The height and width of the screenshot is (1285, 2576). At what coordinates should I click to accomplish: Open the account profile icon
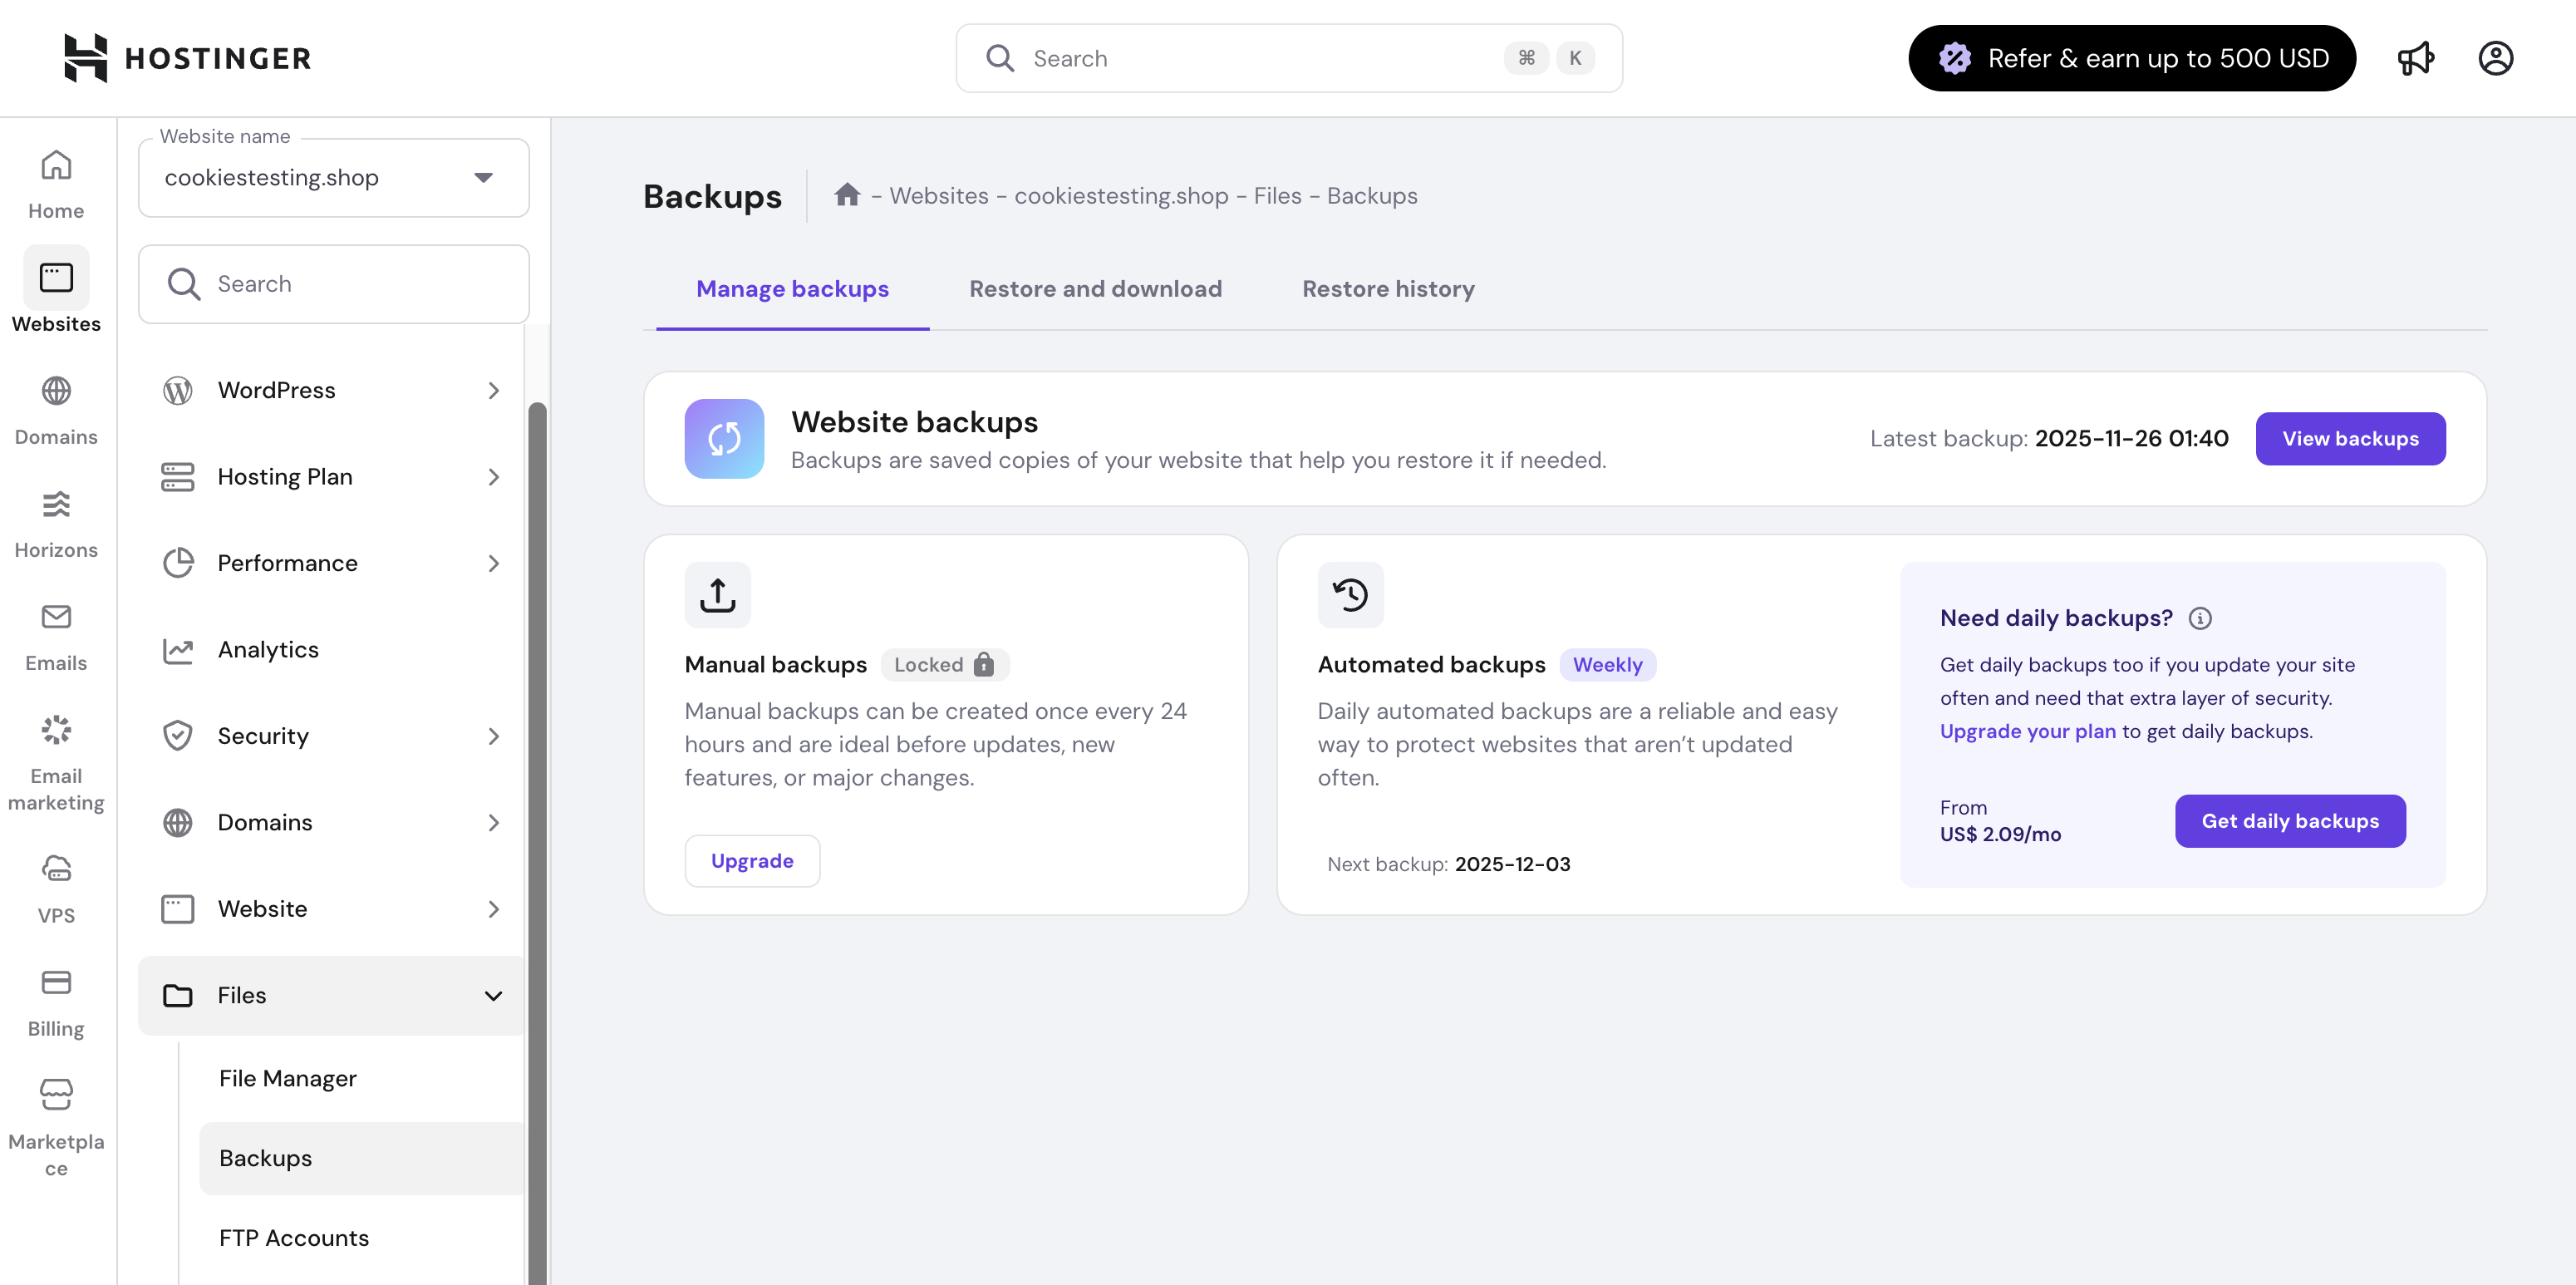click(2495, 57)
